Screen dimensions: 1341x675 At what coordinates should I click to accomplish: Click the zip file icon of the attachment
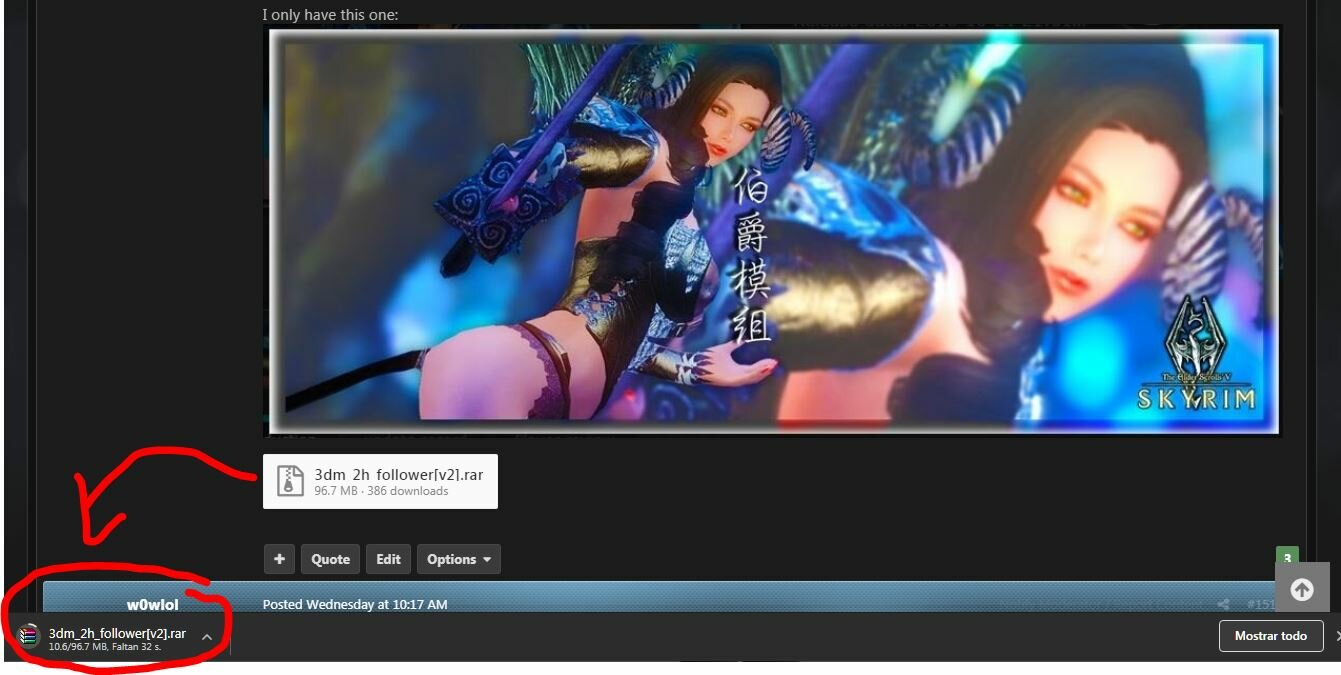[290, 481]
